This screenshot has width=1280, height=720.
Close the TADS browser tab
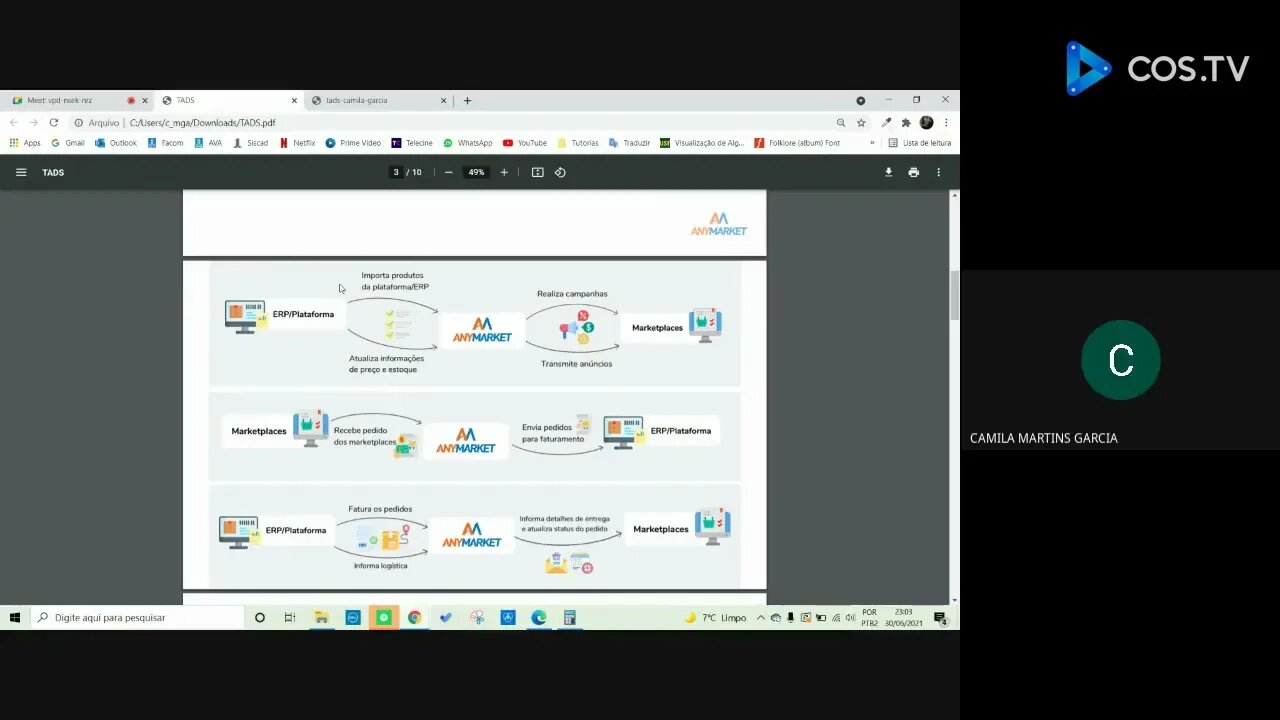coord(294,100)
